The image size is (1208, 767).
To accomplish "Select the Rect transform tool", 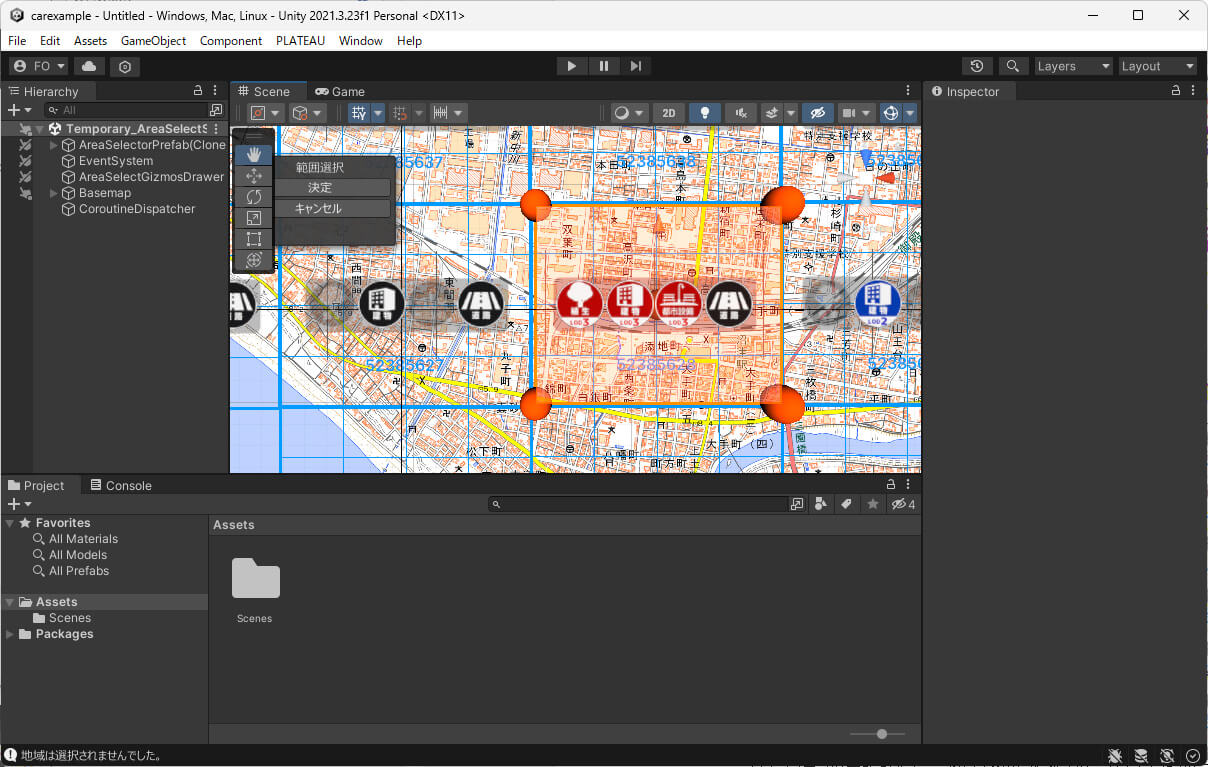I will point(254,239).
